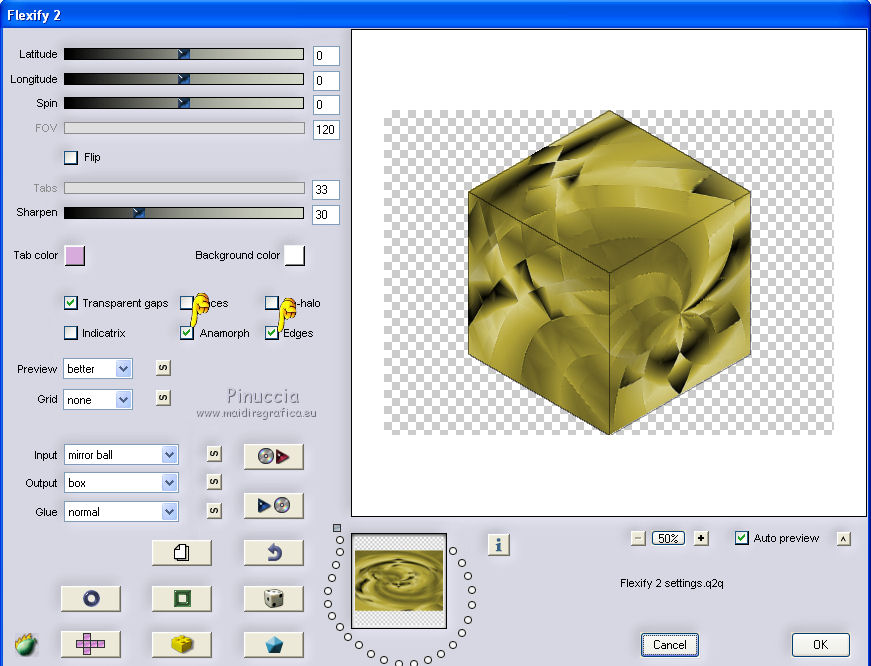This screenshot has width=871, height=666.
Task: Zoom in with the plus button
Action: (702, 538)
